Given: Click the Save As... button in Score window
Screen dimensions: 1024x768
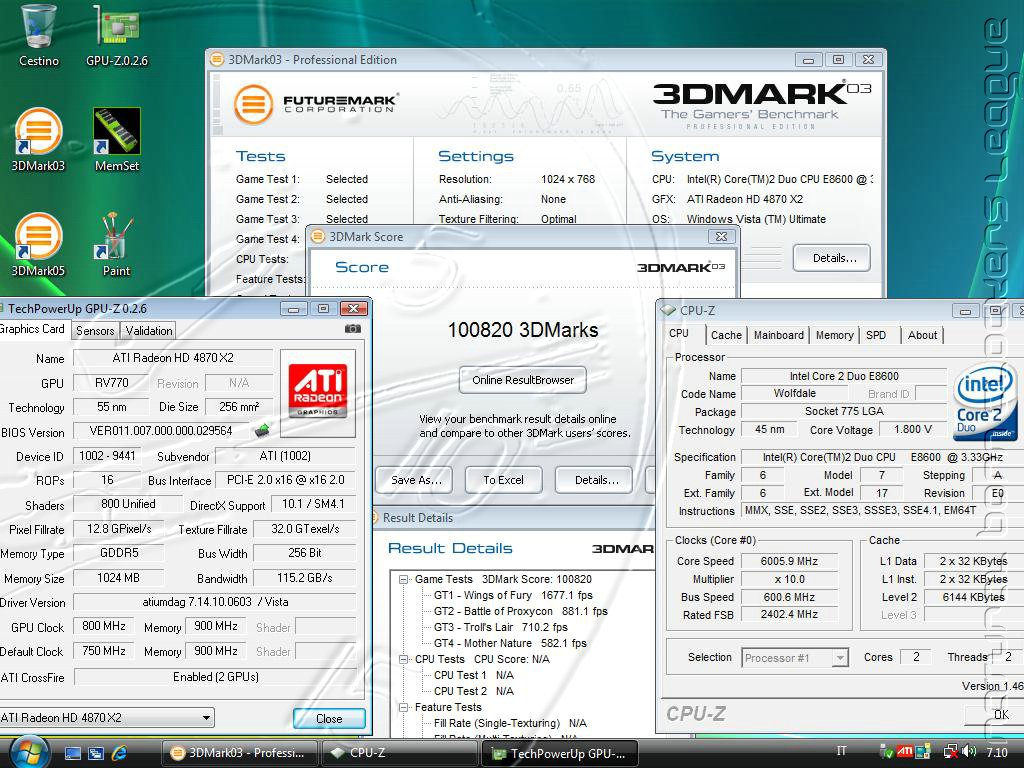Looking at the screenshot, I should pyautogui.click(x=416, y=480).
